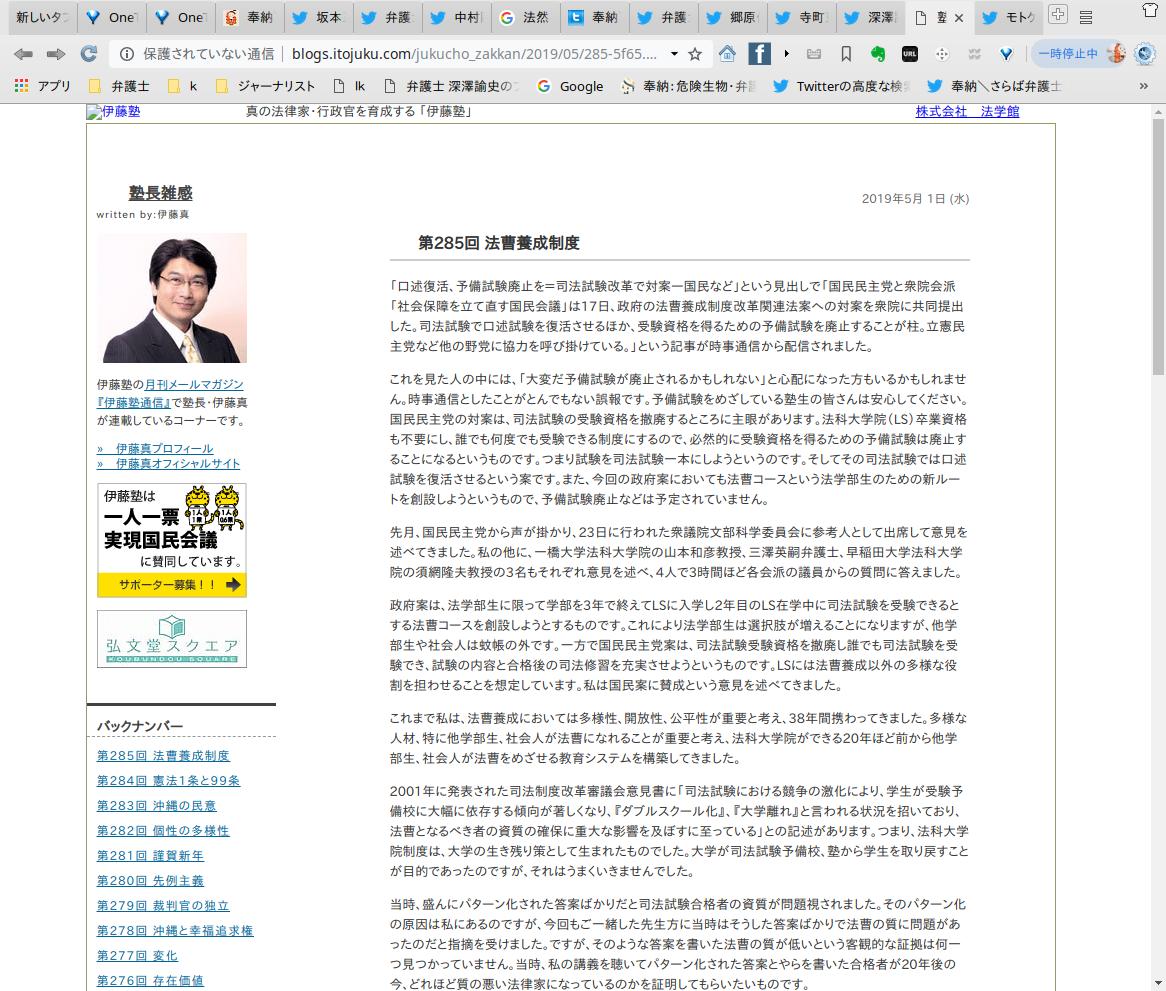Open the 伊藤塾 logo link

coord(113,112)
